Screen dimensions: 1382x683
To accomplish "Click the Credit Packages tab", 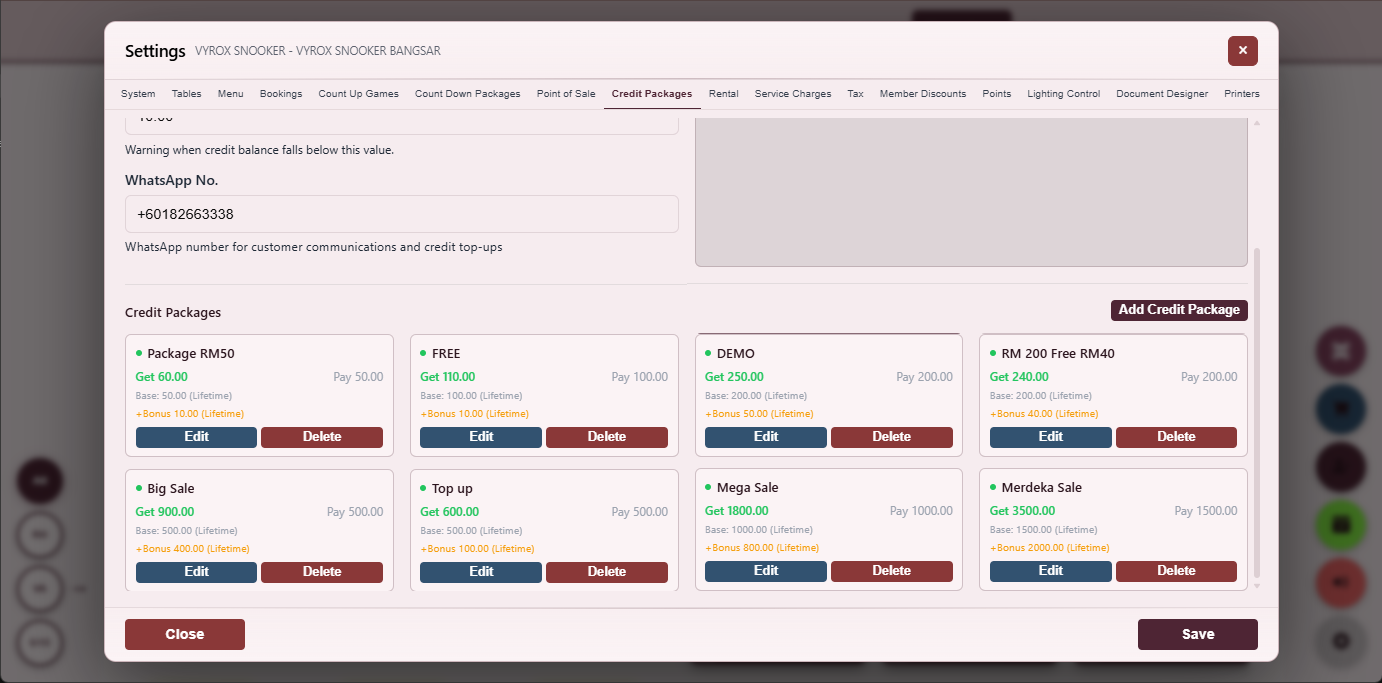I will point(652,94).
